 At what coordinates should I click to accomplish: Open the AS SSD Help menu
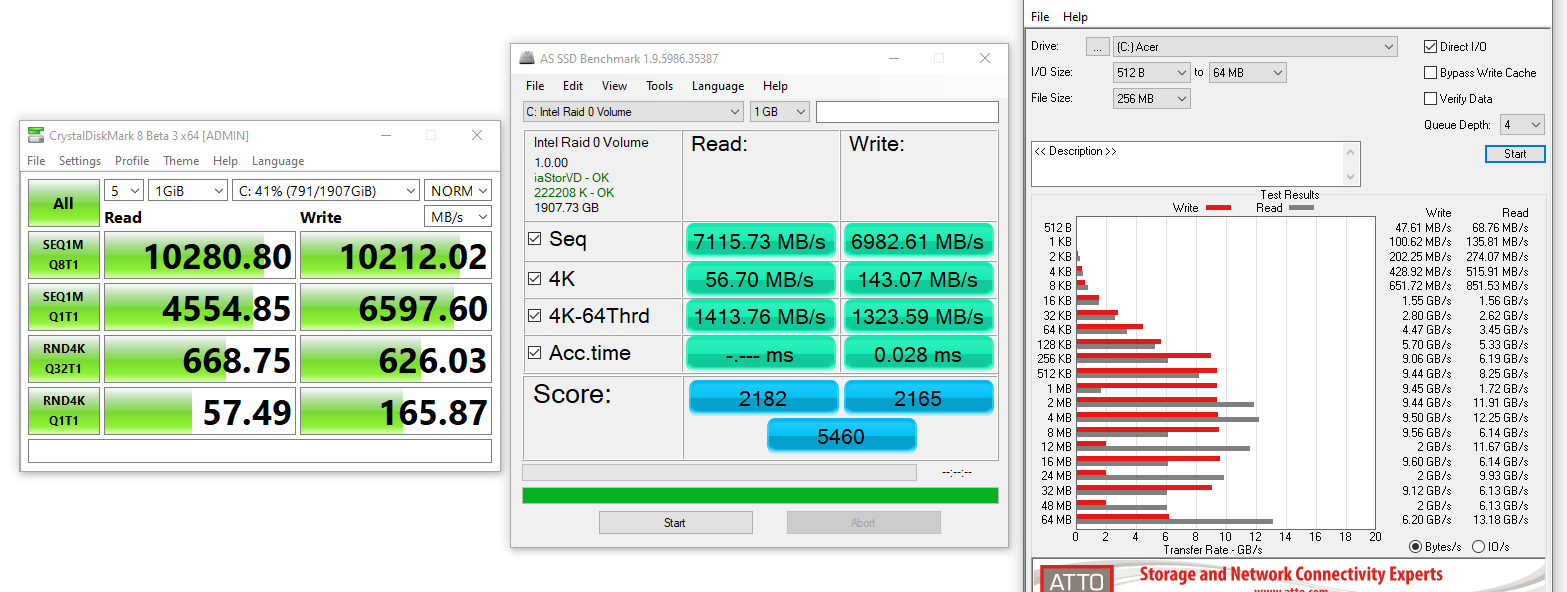point(775,86)
